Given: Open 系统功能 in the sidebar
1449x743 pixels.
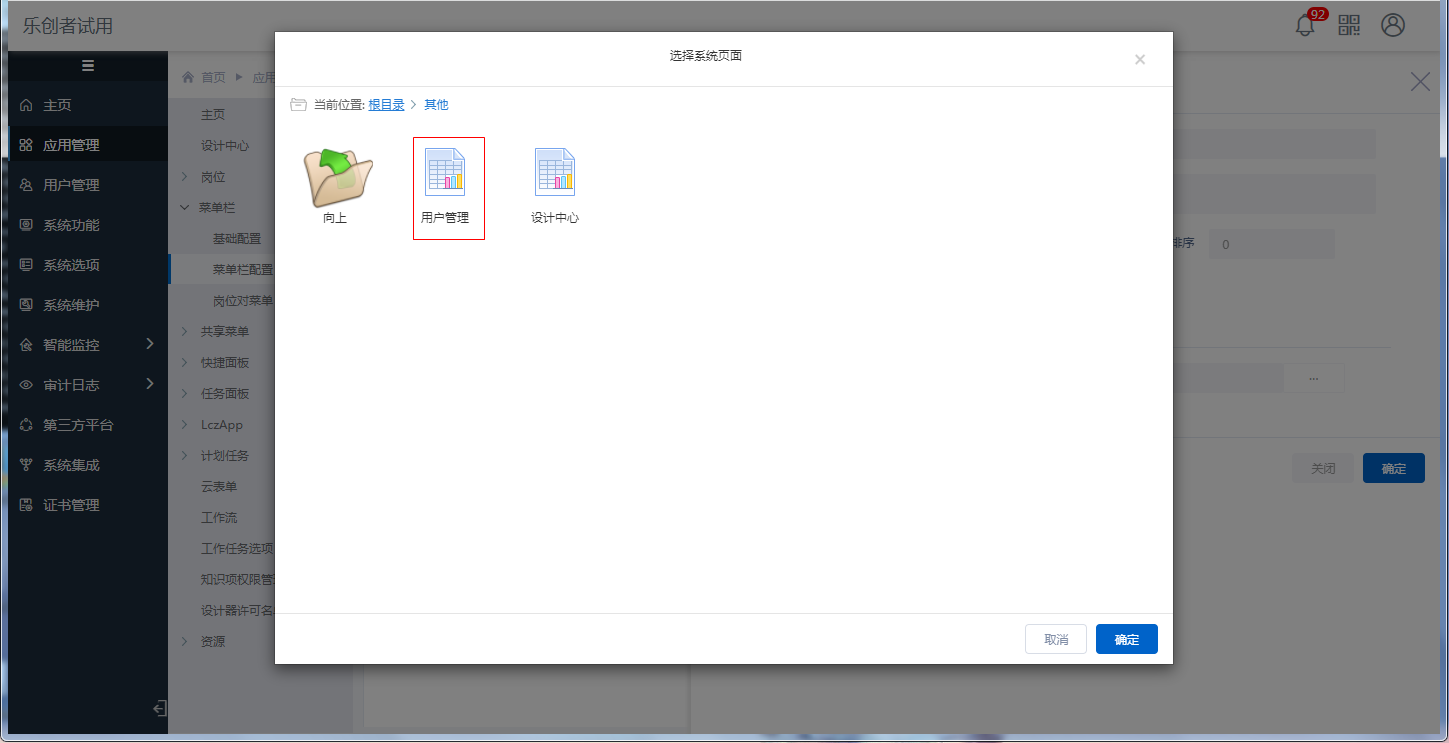Looking at the screenshot, I should tap(71, 225).
